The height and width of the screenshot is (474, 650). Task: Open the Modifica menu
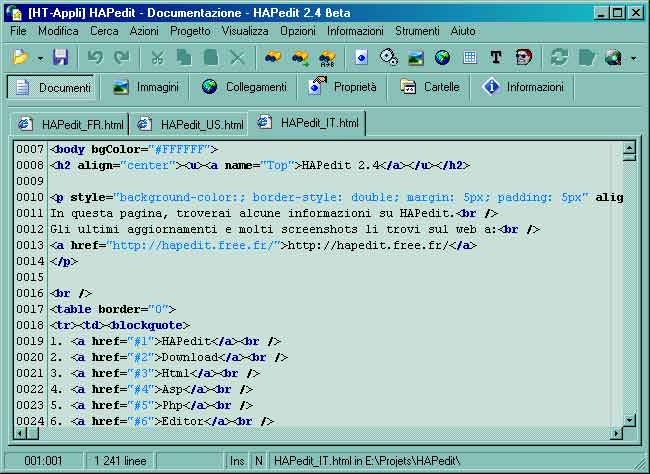(x=58, y=31)
